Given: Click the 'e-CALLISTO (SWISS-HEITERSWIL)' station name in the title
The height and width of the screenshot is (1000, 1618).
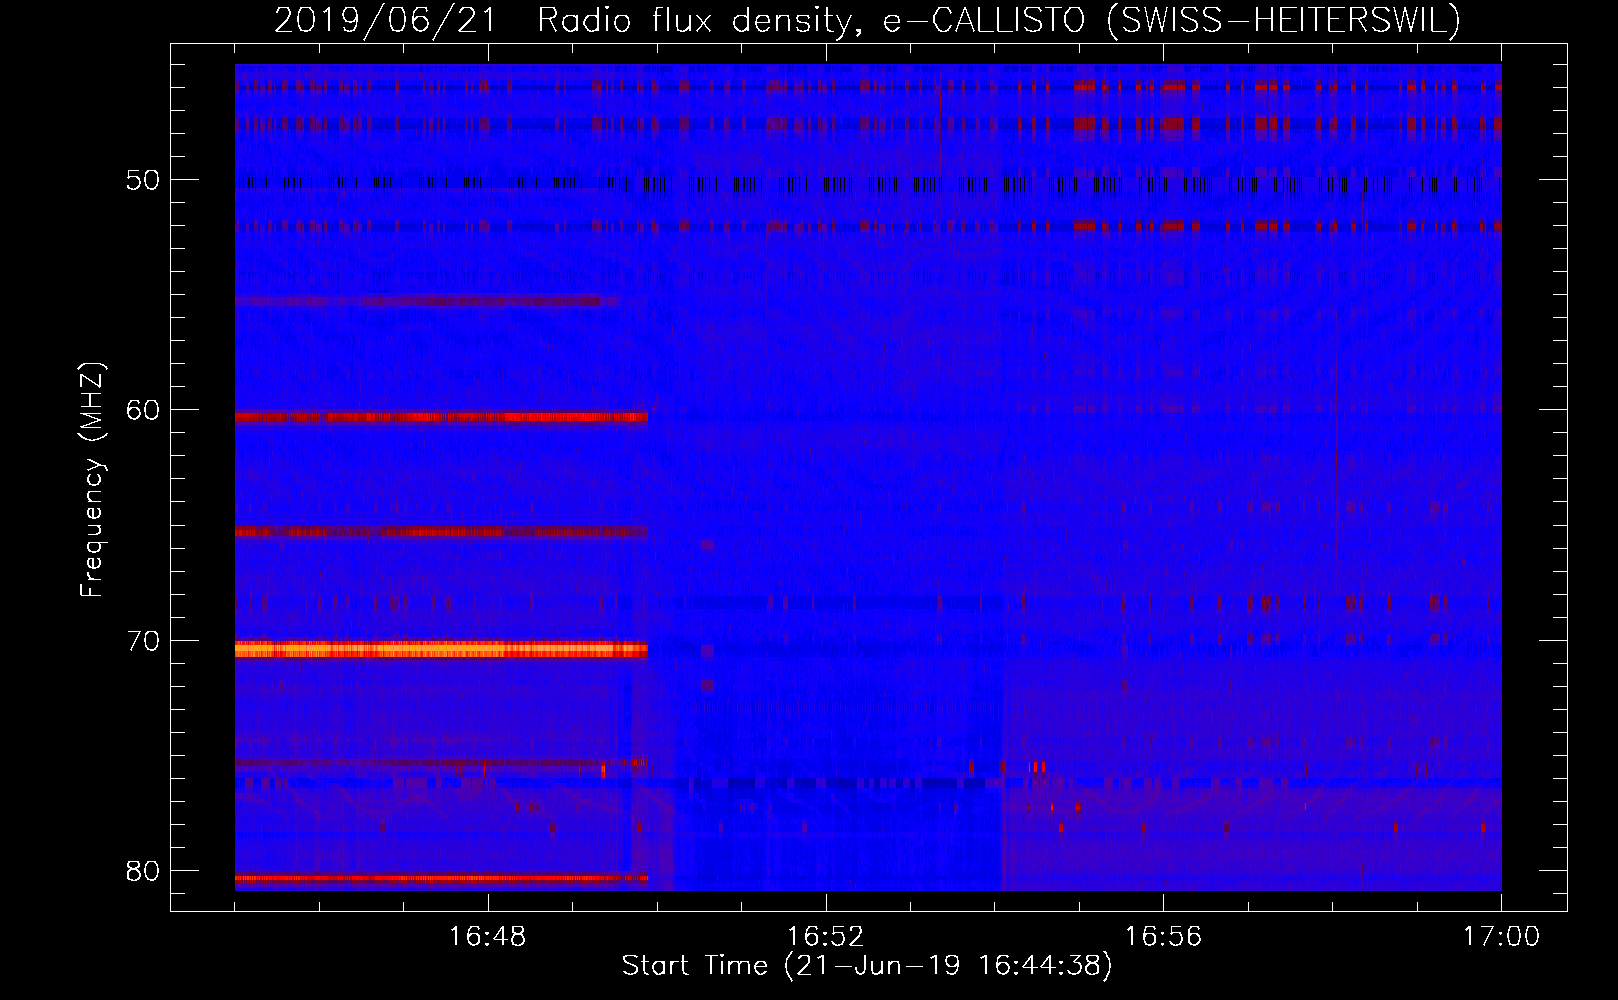Looking at the screenshot, I should pos(1171,21).
